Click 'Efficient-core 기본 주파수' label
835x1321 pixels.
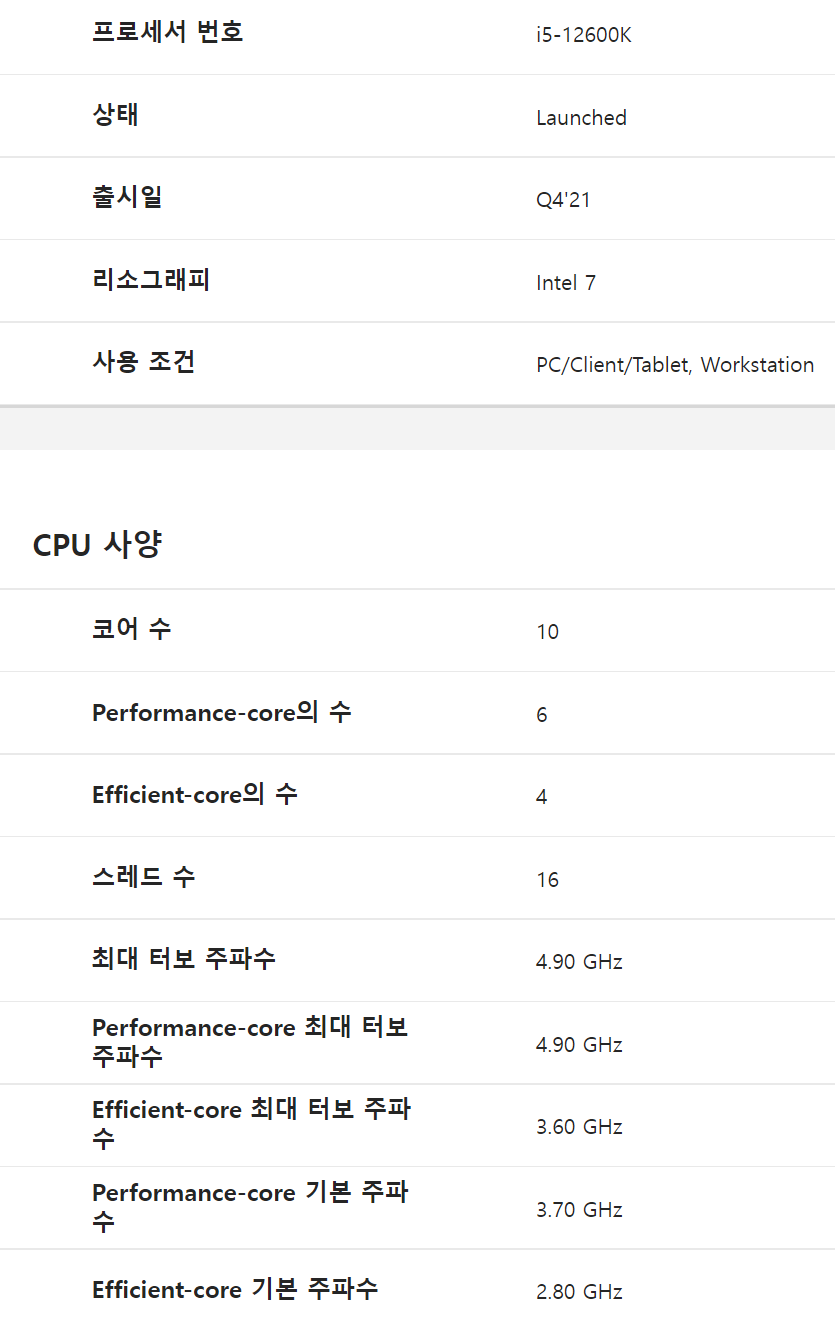[235, 1289]
